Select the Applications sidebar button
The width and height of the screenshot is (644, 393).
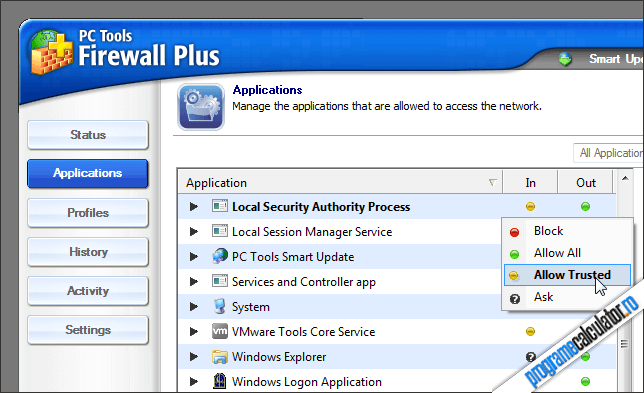(x=88, y=173)
